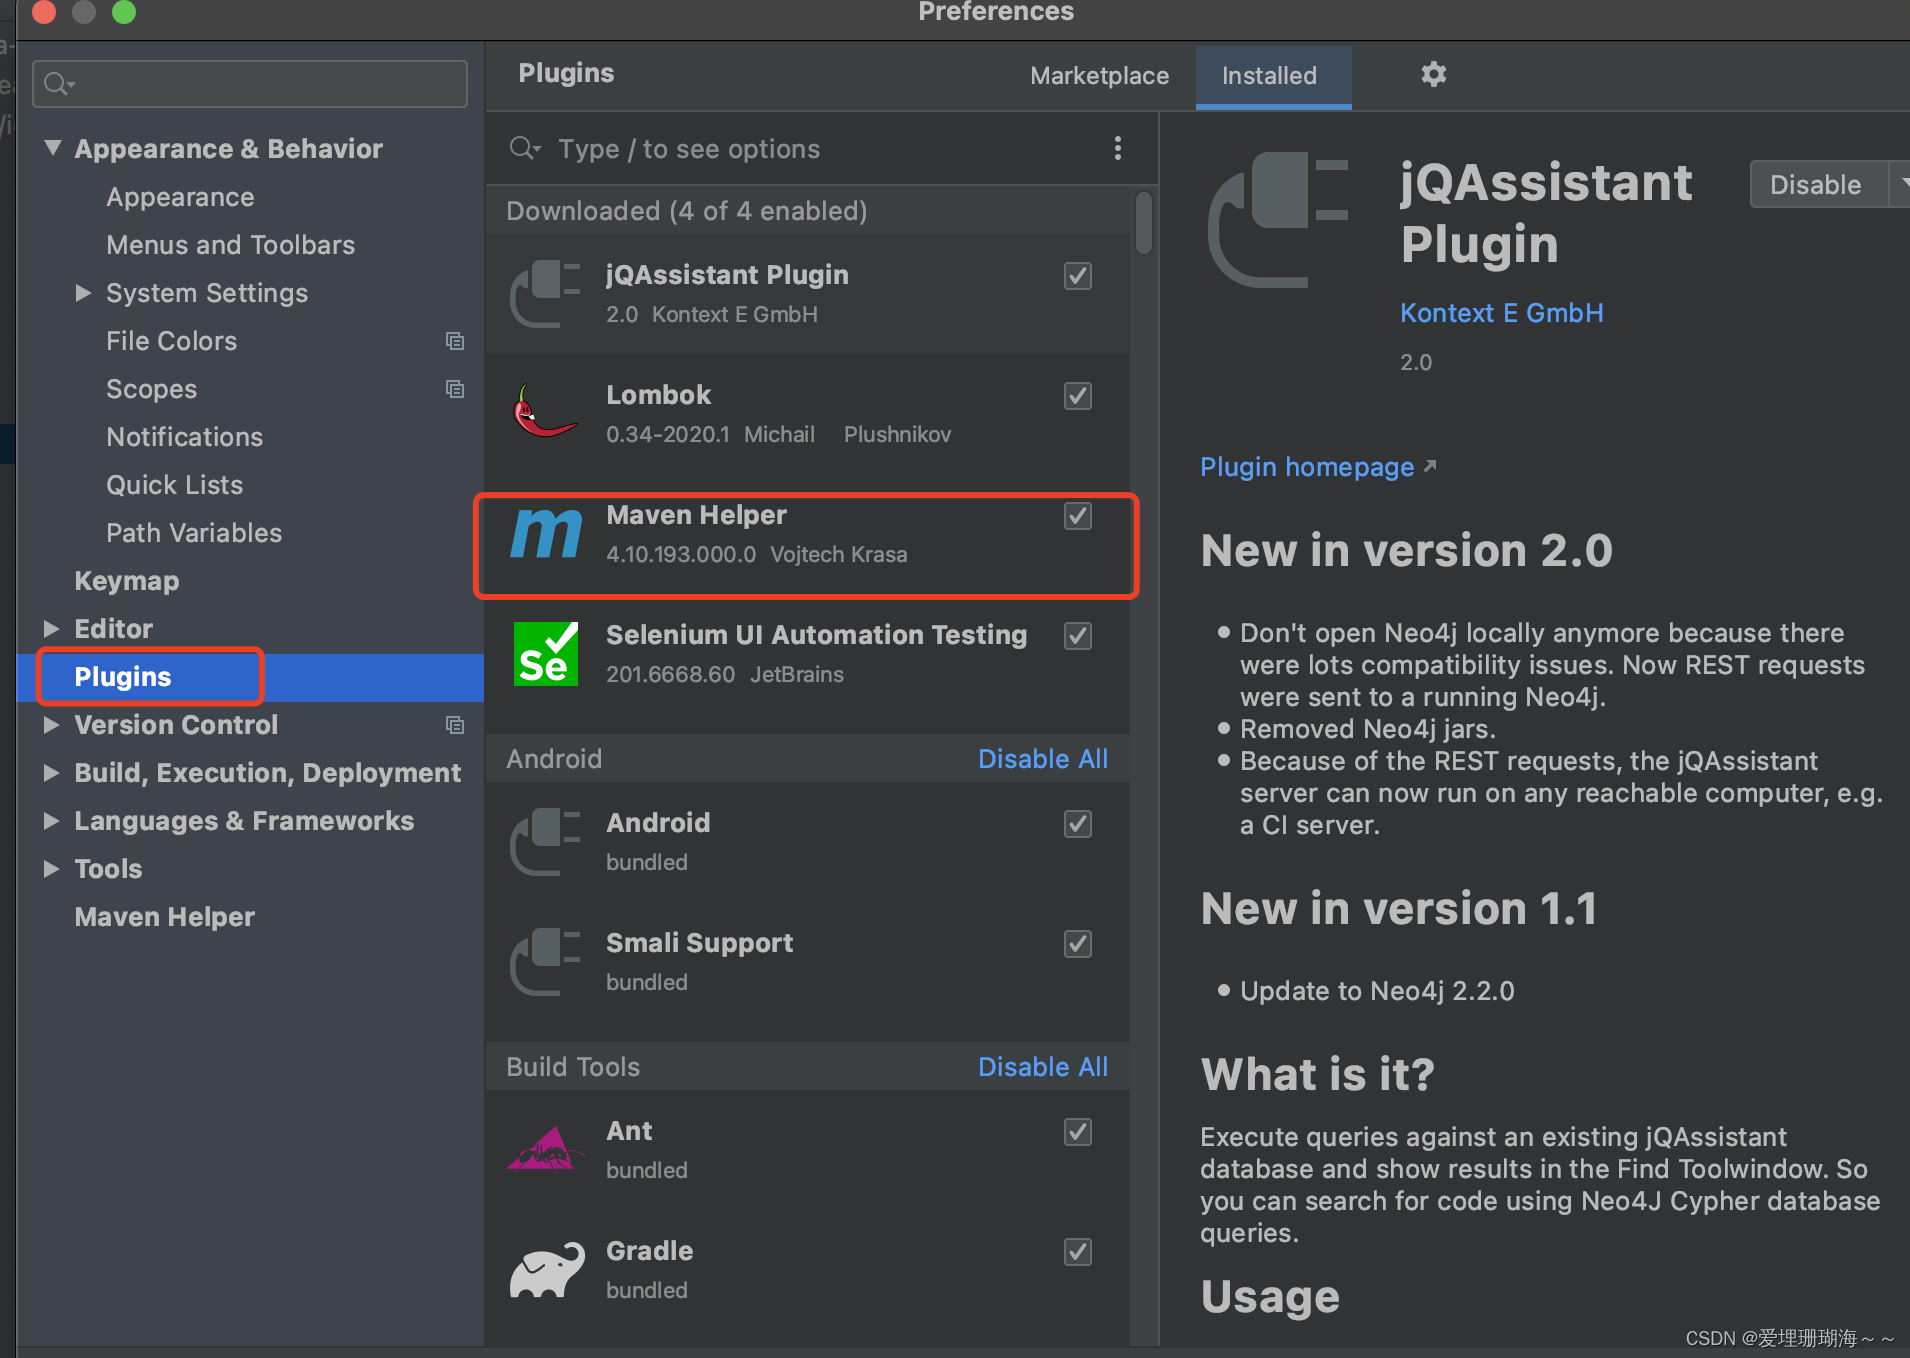
Task: Select Notifications settings item
Action: (x=185, y=437)
